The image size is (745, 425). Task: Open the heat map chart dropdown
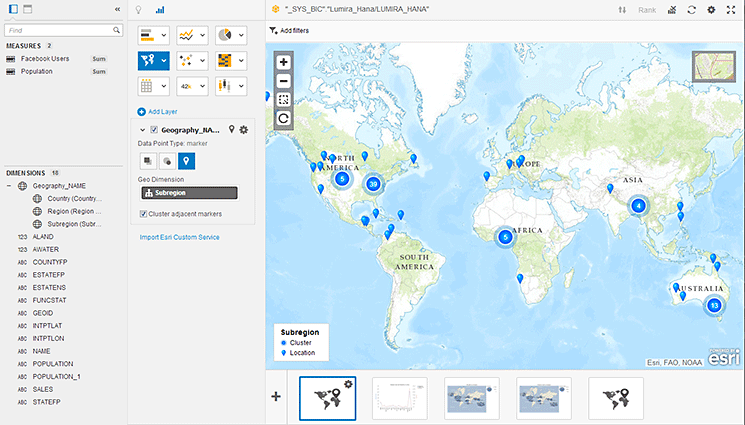tap(241, 60)
